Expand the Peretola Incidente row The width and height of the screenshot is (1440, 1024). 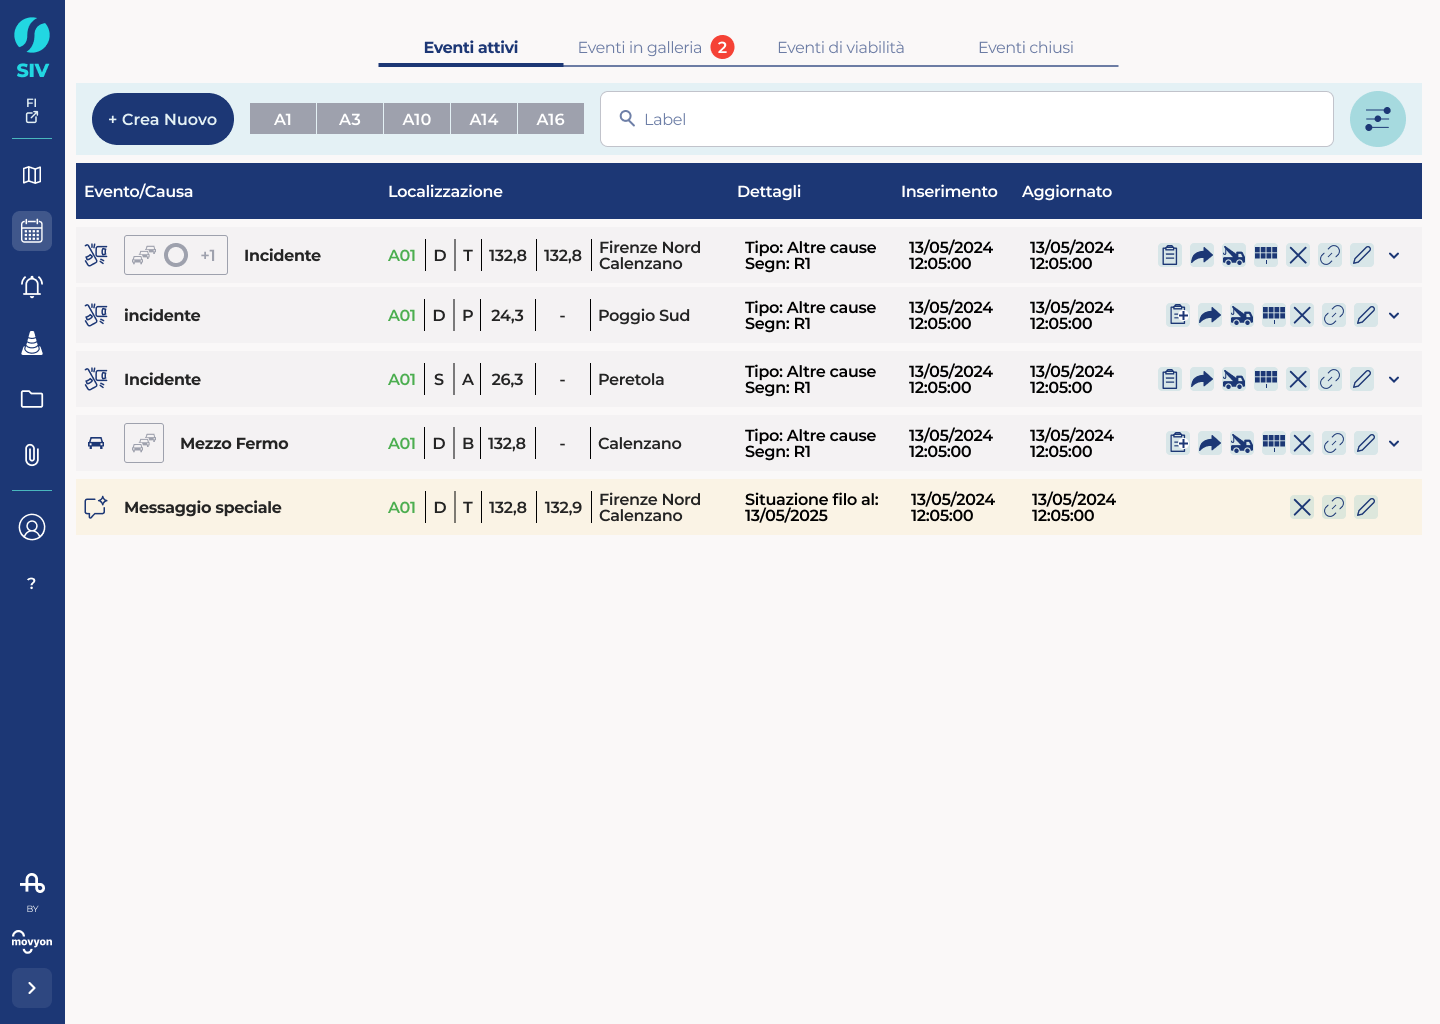tap(1394, 379)
